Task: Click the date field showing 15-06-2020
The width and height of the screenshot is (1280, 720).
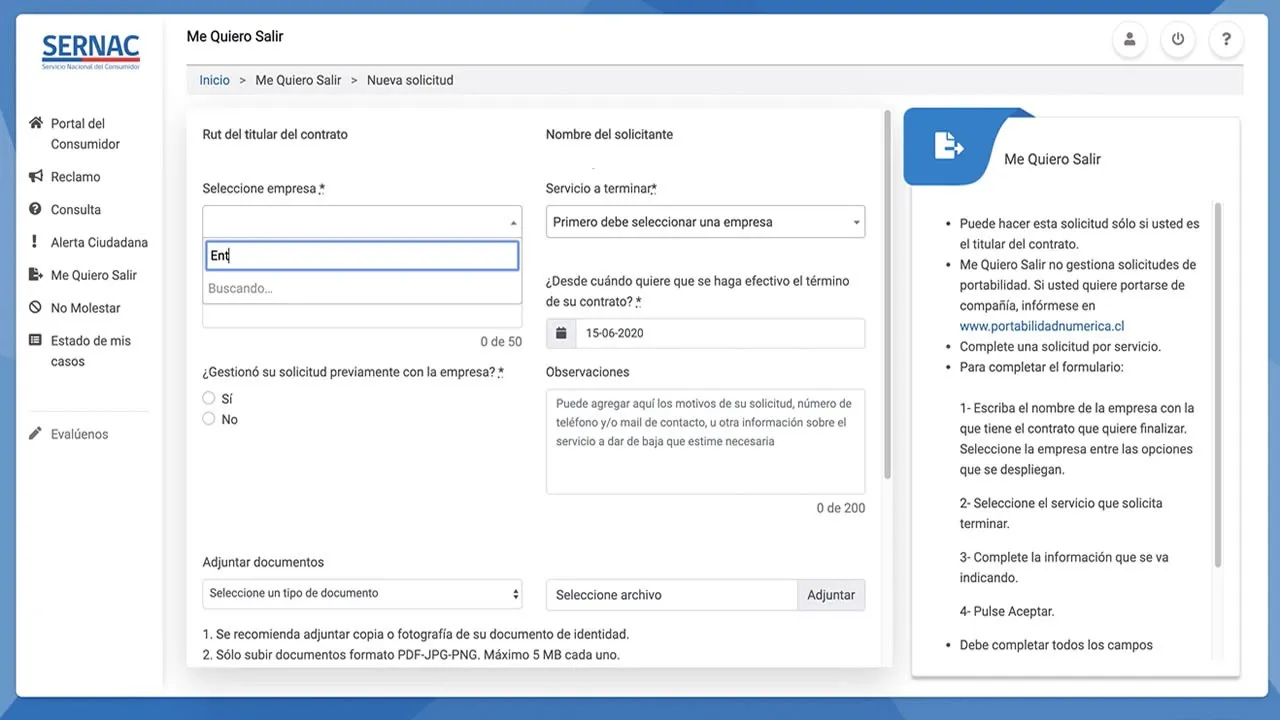Action: (720, 333)
